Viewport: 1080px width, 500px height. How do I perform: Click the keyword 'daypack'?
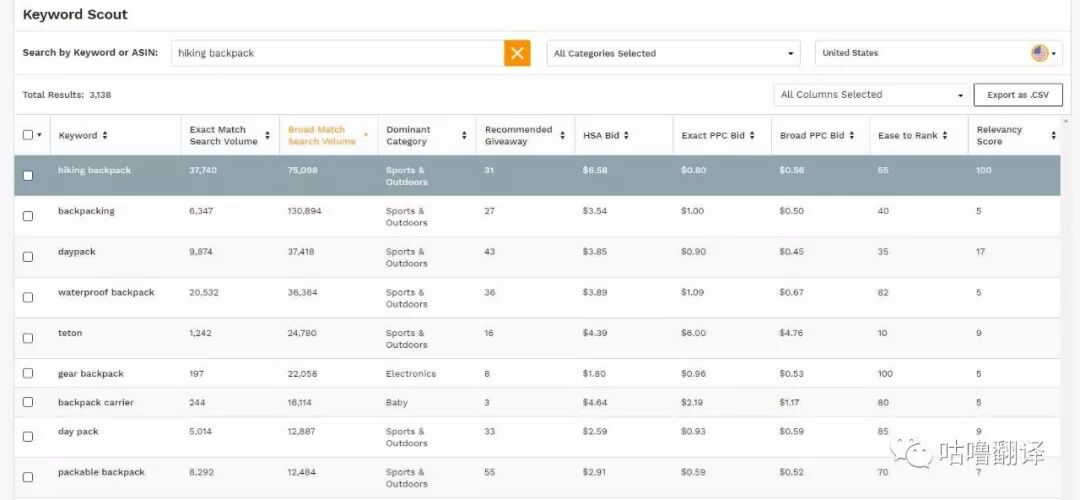click(76, 251)
